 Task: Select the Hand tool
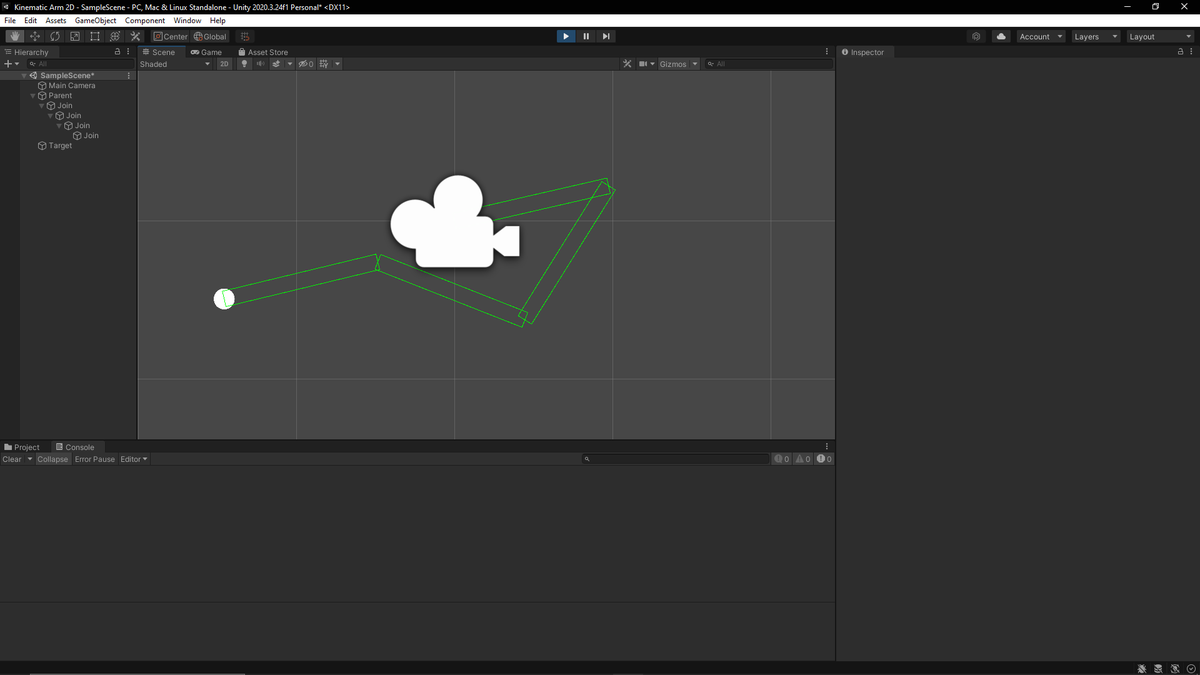(x=15, y=36)
